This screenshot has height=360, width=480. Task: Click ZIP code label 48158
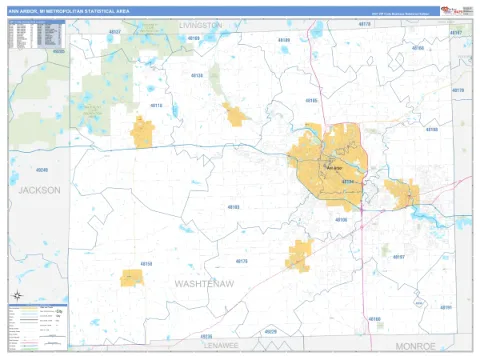[146, 264]
